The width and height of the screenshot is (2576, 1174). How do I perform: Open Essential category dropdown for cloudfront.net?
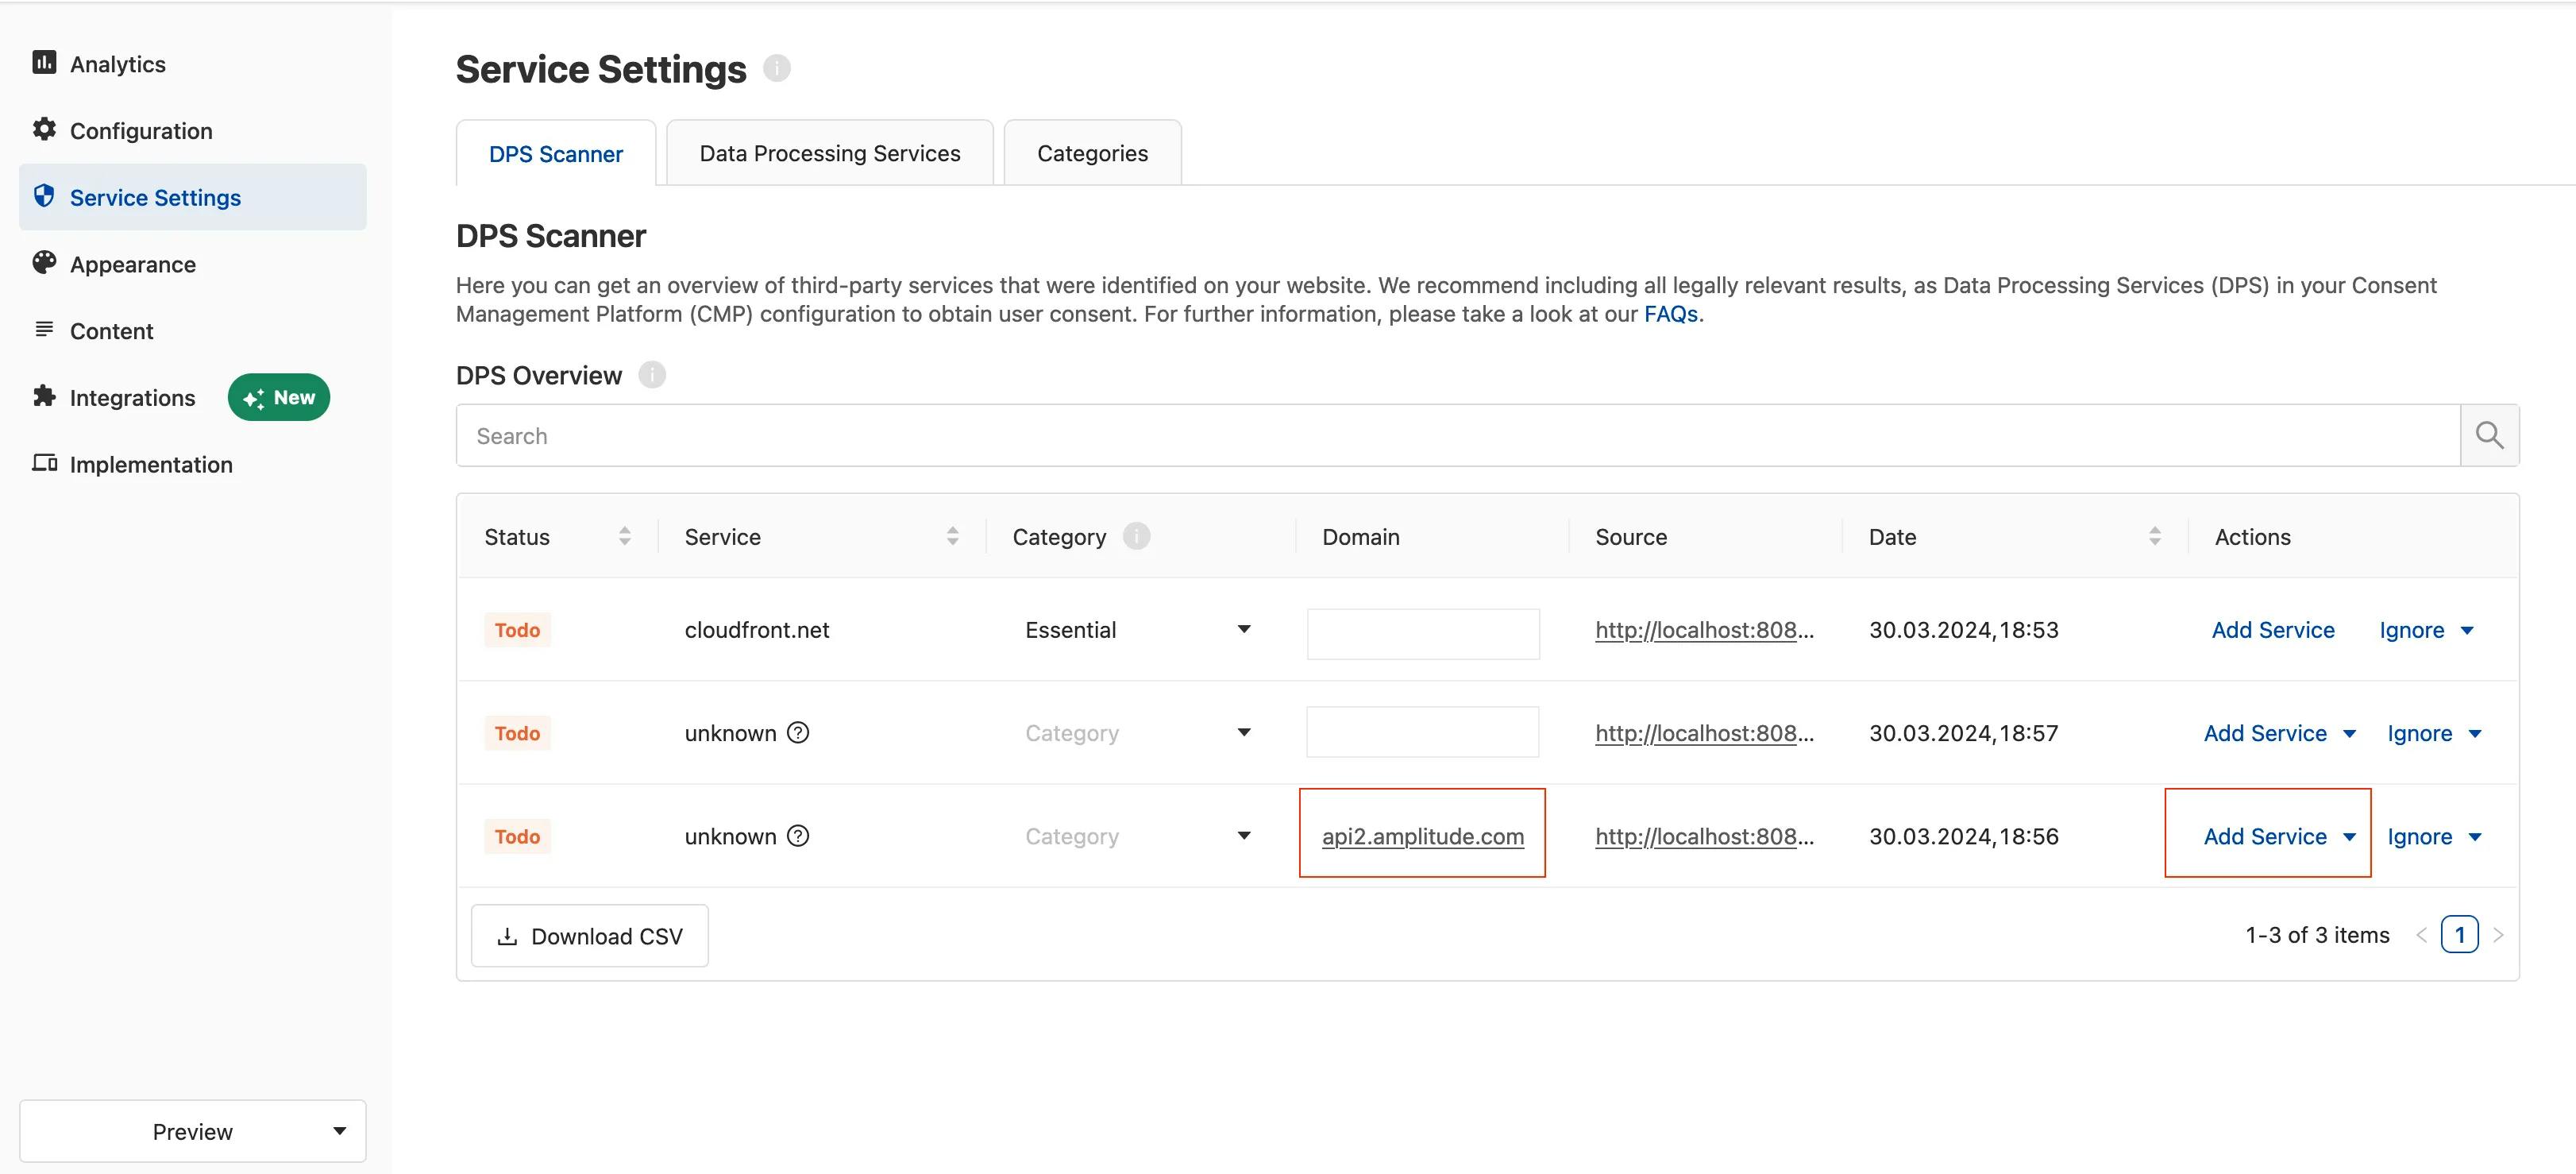[x=1243, y=630]
